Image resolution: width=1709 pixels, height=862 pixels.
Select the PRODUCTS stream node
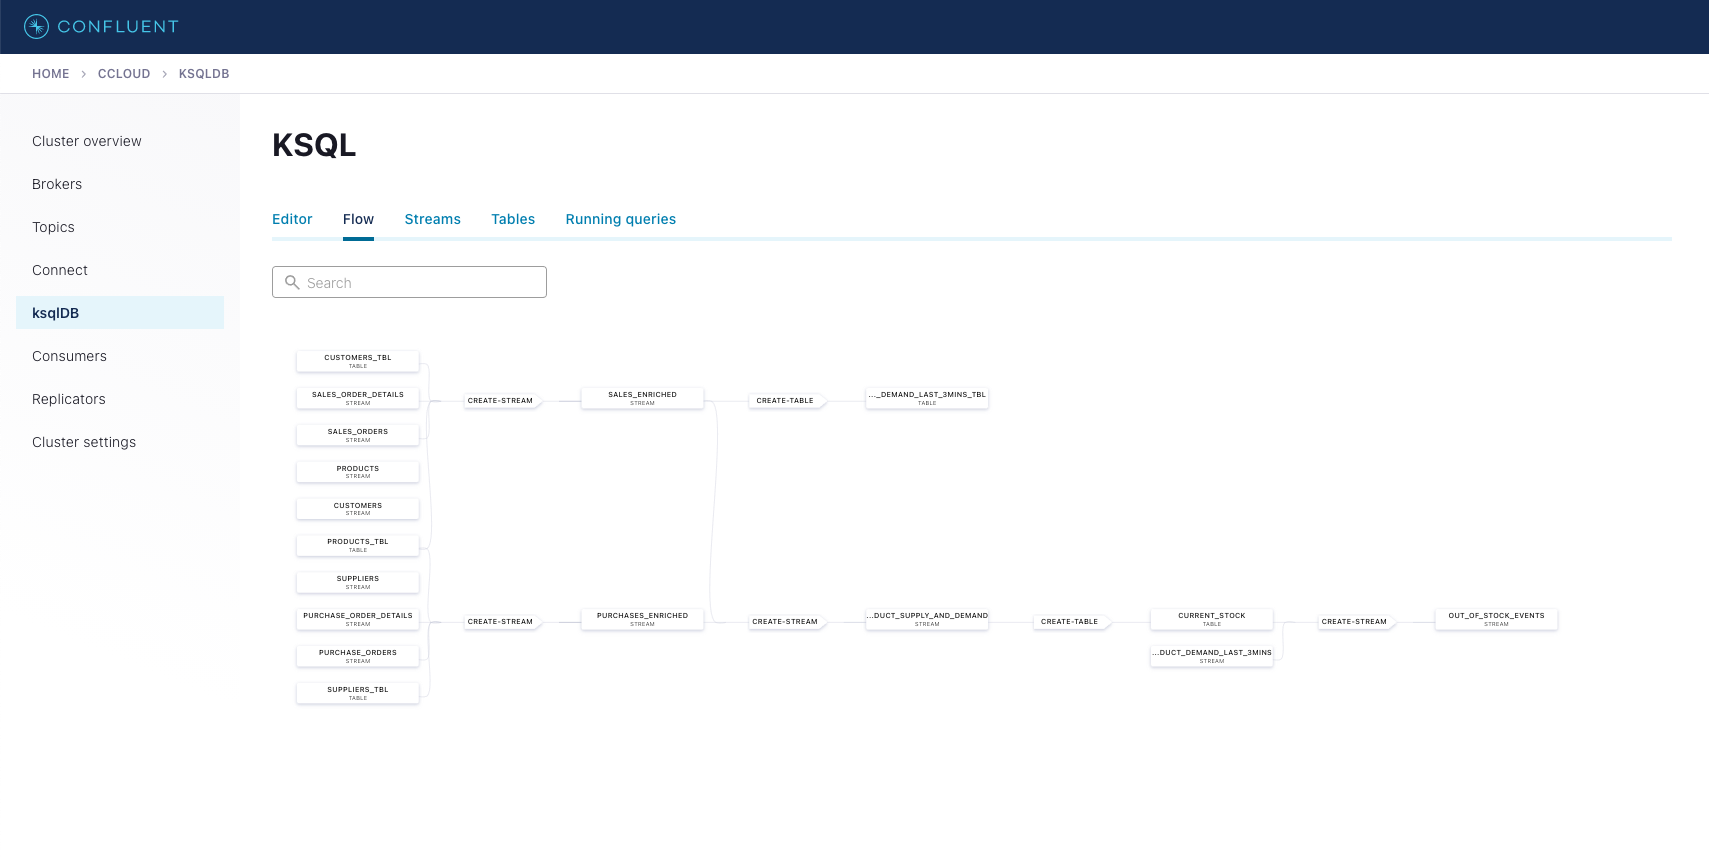[358, 472]
